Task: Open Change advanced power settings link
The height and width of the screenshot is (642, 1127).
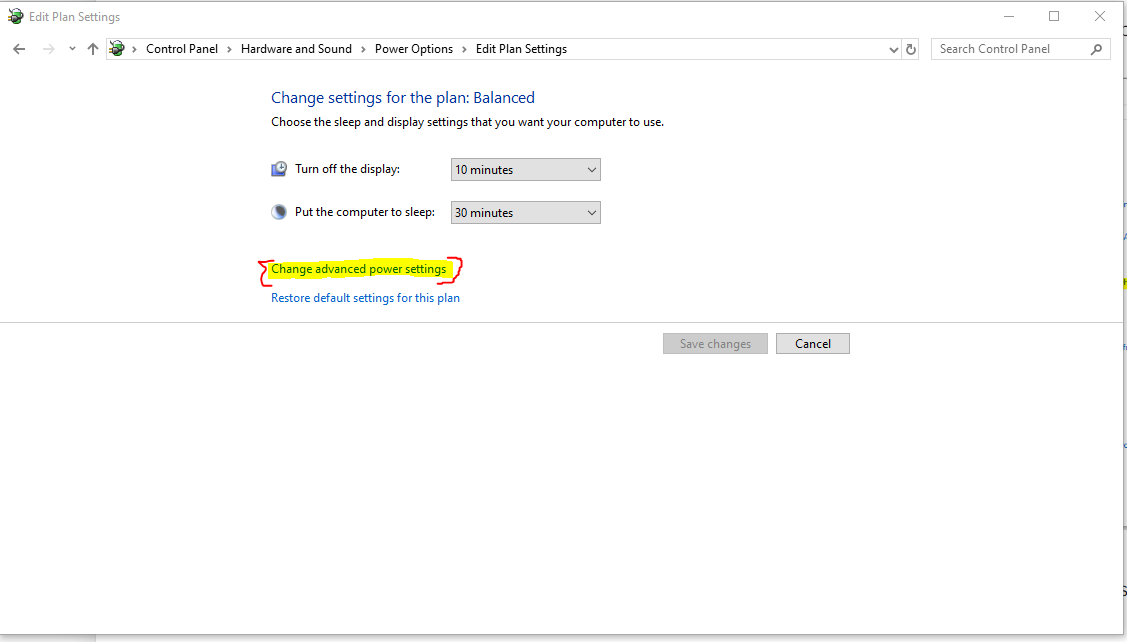Action: click(358, 269)
